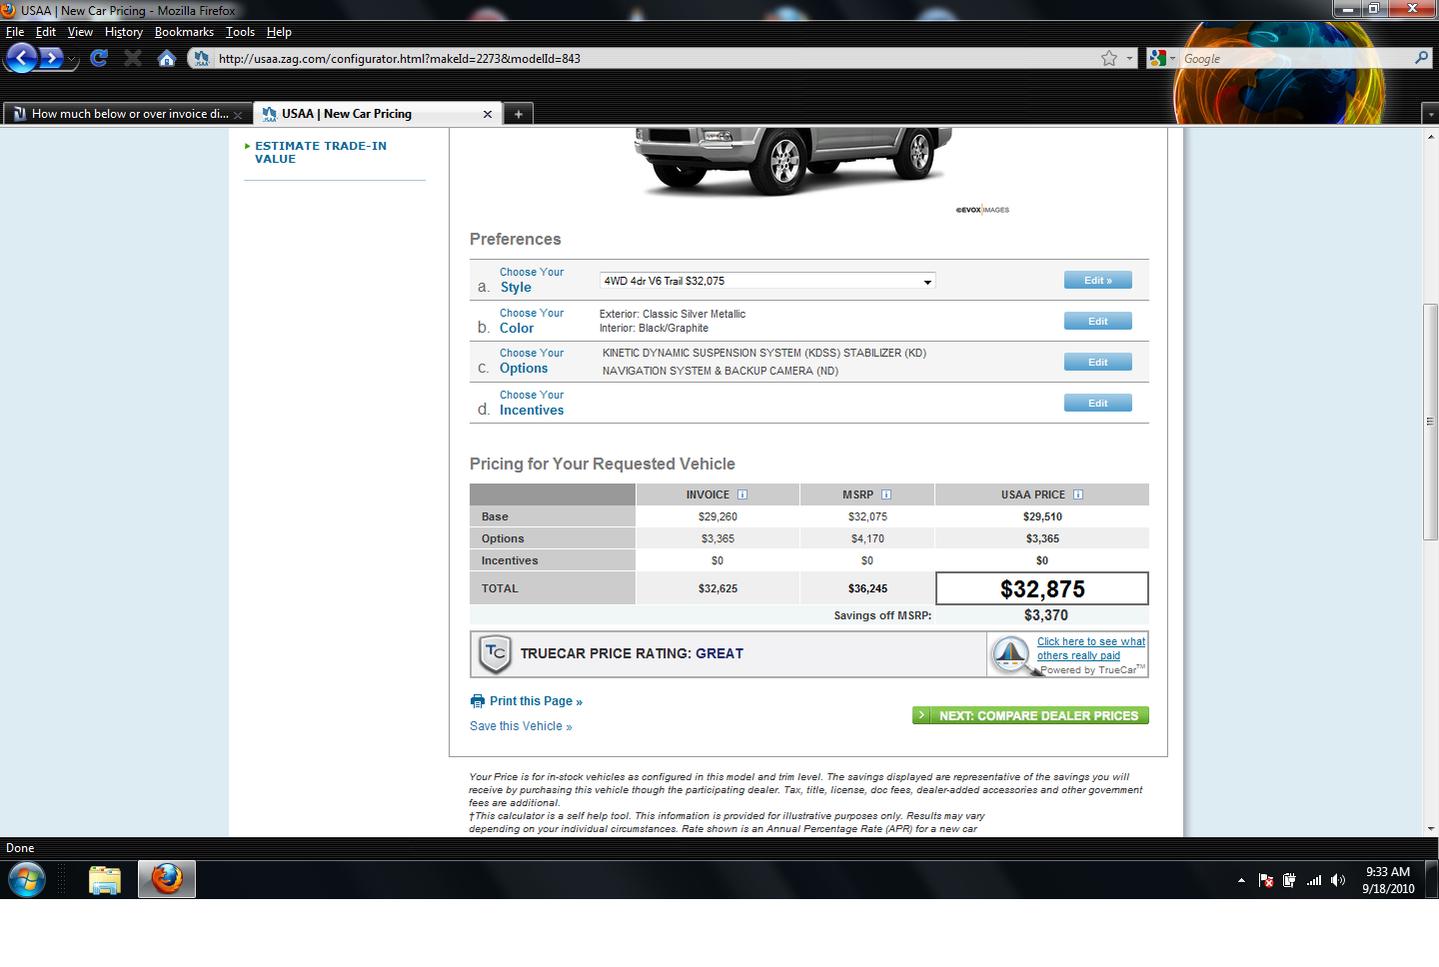Click Next: Compare Dealer Prices button
This screenshot has height=967, width=1439.
[x=1030, y=716]
